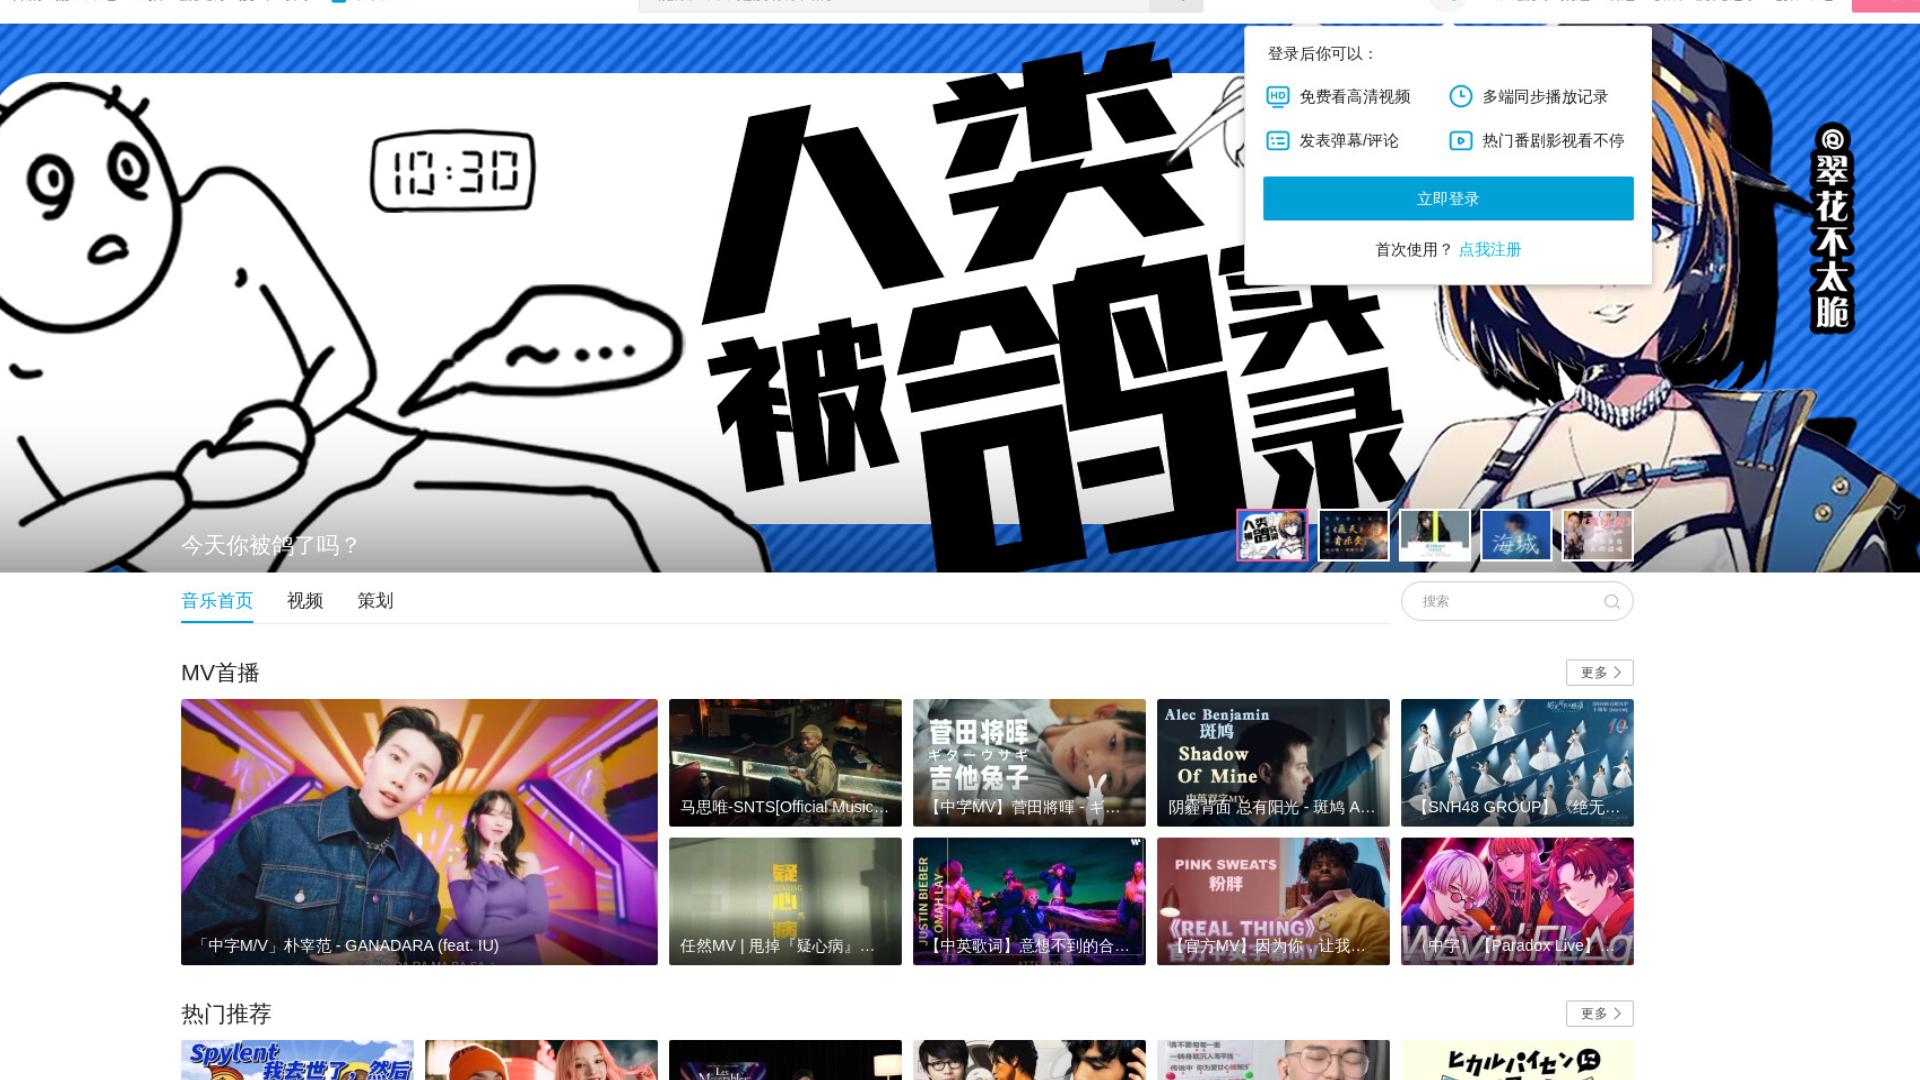
Task: Open 朴宰范 GANADARA (feat. IU) video
Action: click(x=419, y=832)
